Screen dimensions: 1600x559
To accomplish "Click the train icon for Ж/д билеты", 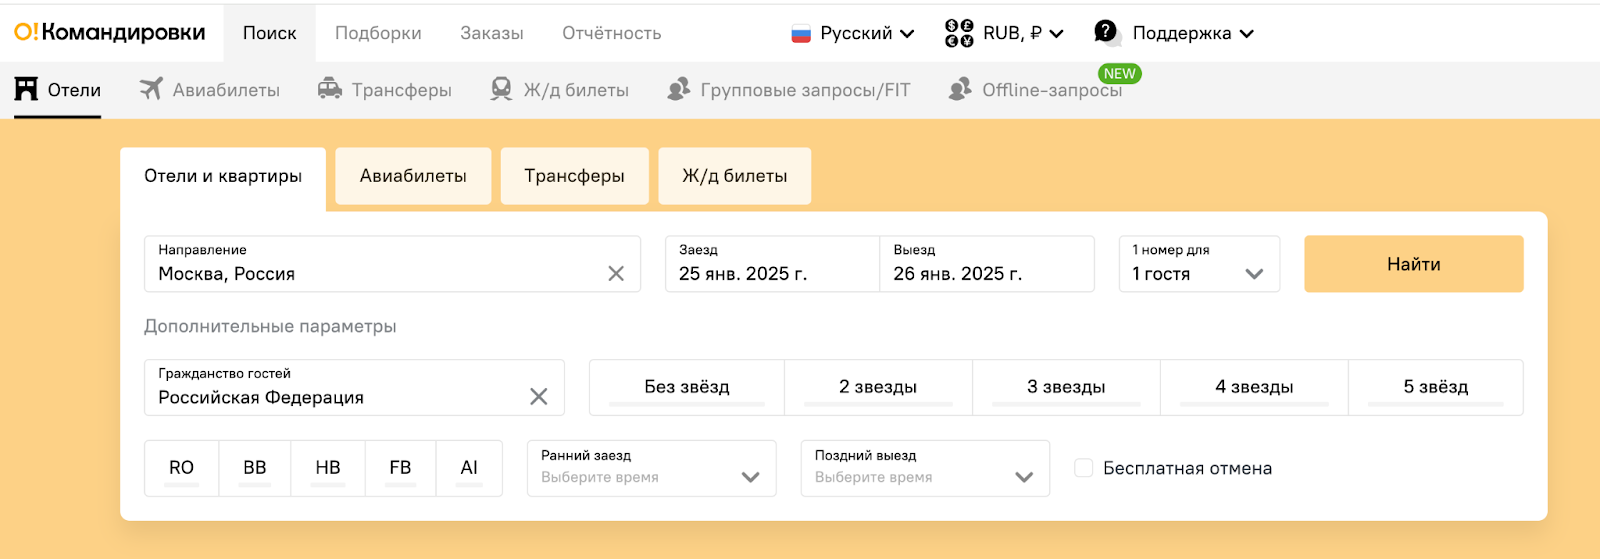I will click(502, 89).
